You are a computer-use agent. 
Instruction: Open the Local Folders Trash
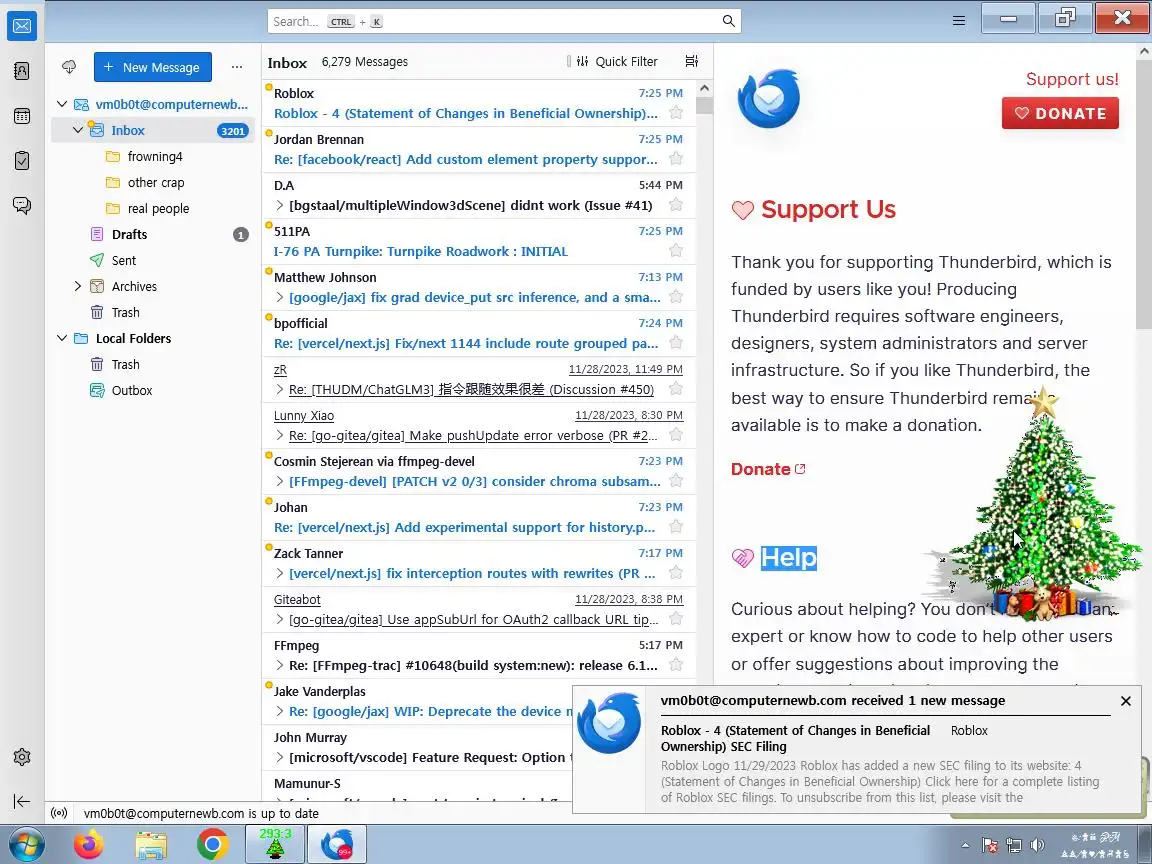tap(153, 364)
